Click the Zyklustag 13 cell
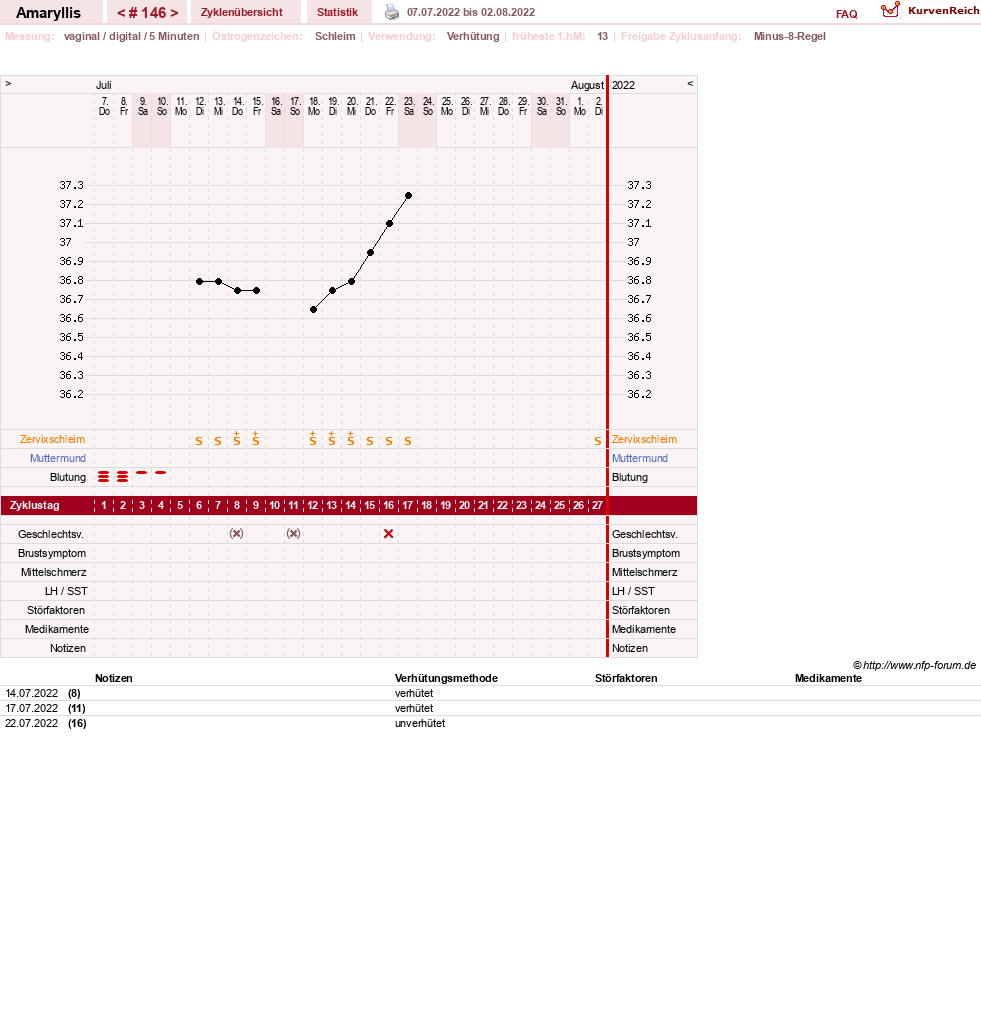 [332, 505]
